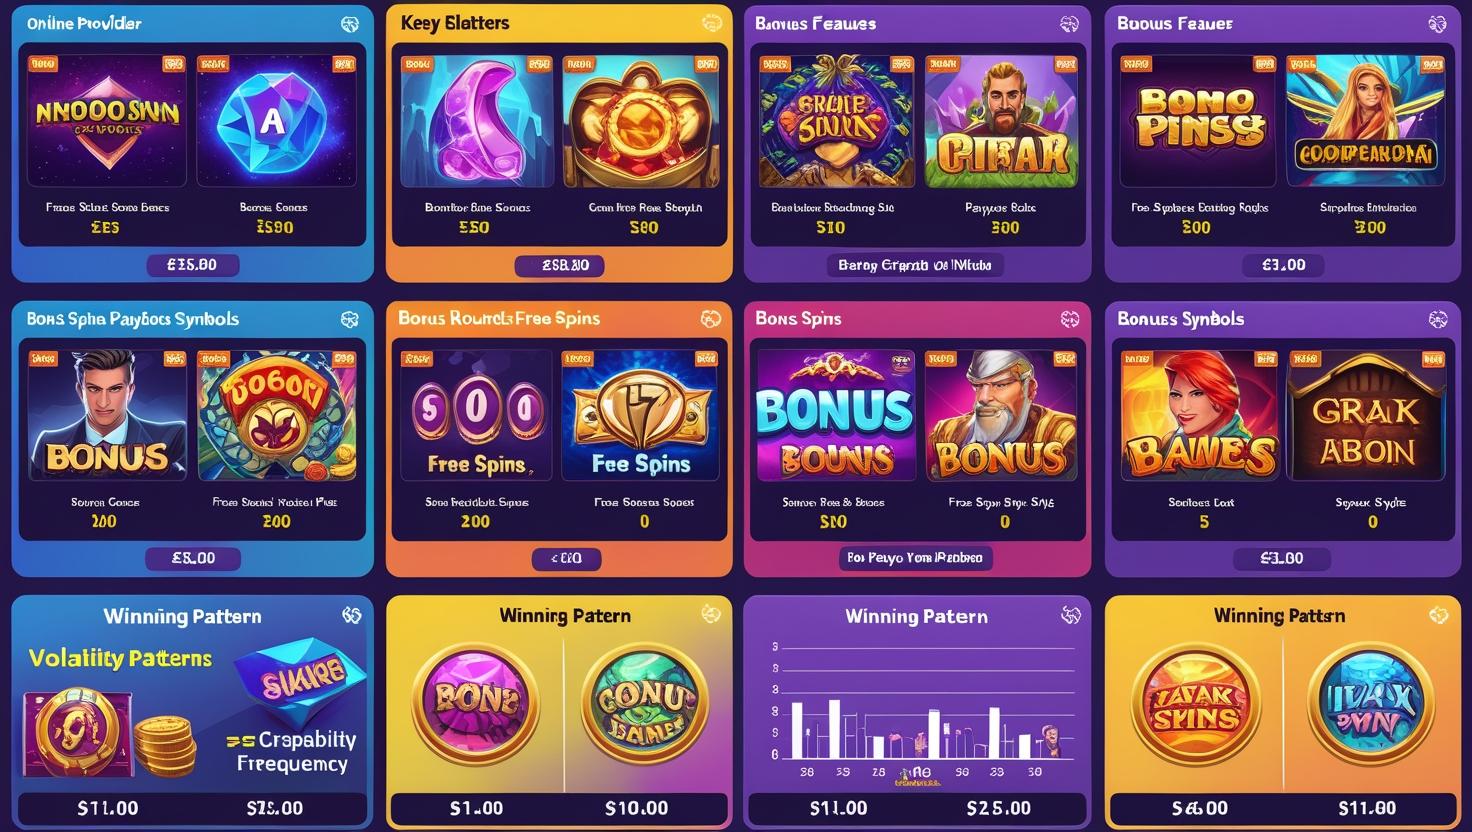Screen dimensions: 1472x832
Task: Click the $25.00 amount below the bar chart
Action: pyautogui.click(x=998, y=808)
